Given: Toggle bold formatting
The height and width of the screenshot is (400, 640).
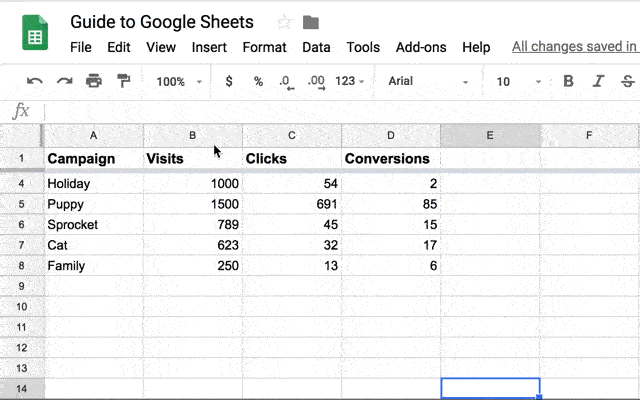Looking at the screenshot, I should point(568,82).
